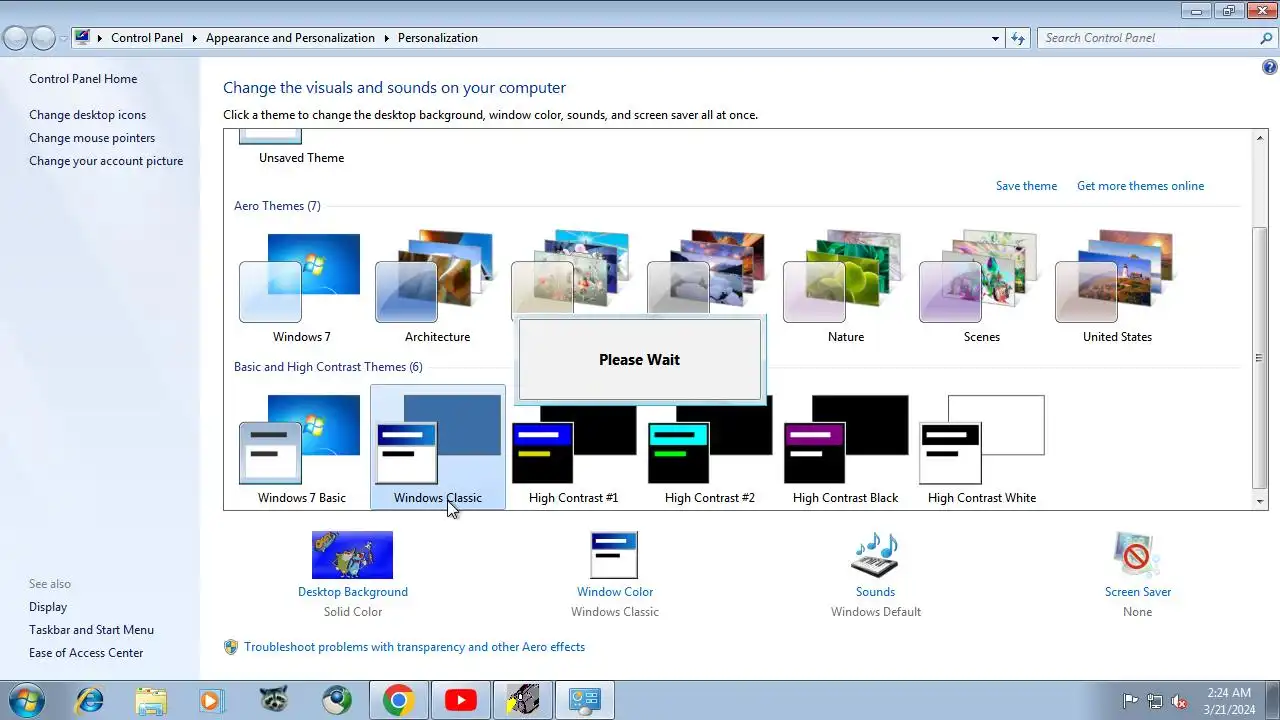The image size is (1280, 720).
Task: Open the Control Panel taskbar button
Action: pos(584,700)
